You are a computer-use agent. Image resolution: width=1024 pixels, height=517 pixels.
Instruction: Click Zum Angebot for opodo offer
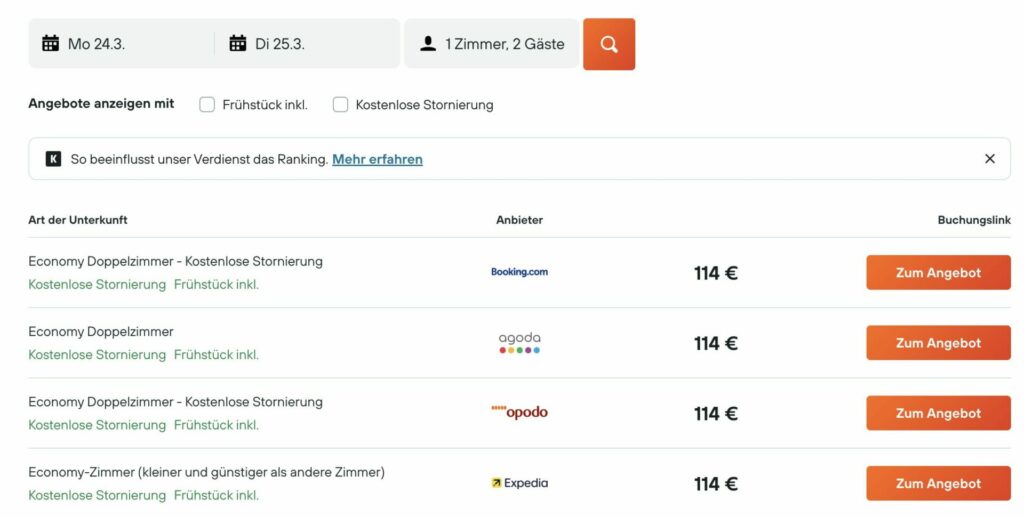938,413
